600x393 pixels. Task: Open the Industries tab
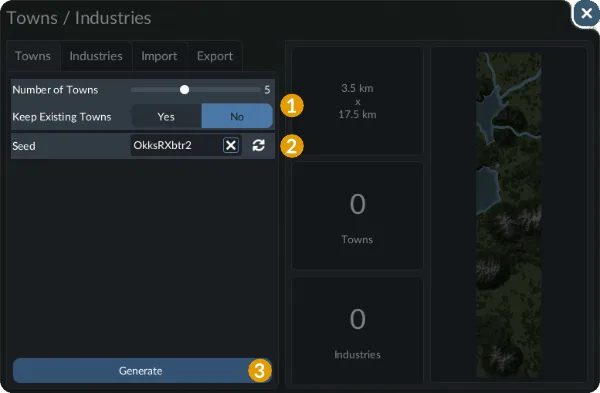pyautogui.click(x=96, y=56)
